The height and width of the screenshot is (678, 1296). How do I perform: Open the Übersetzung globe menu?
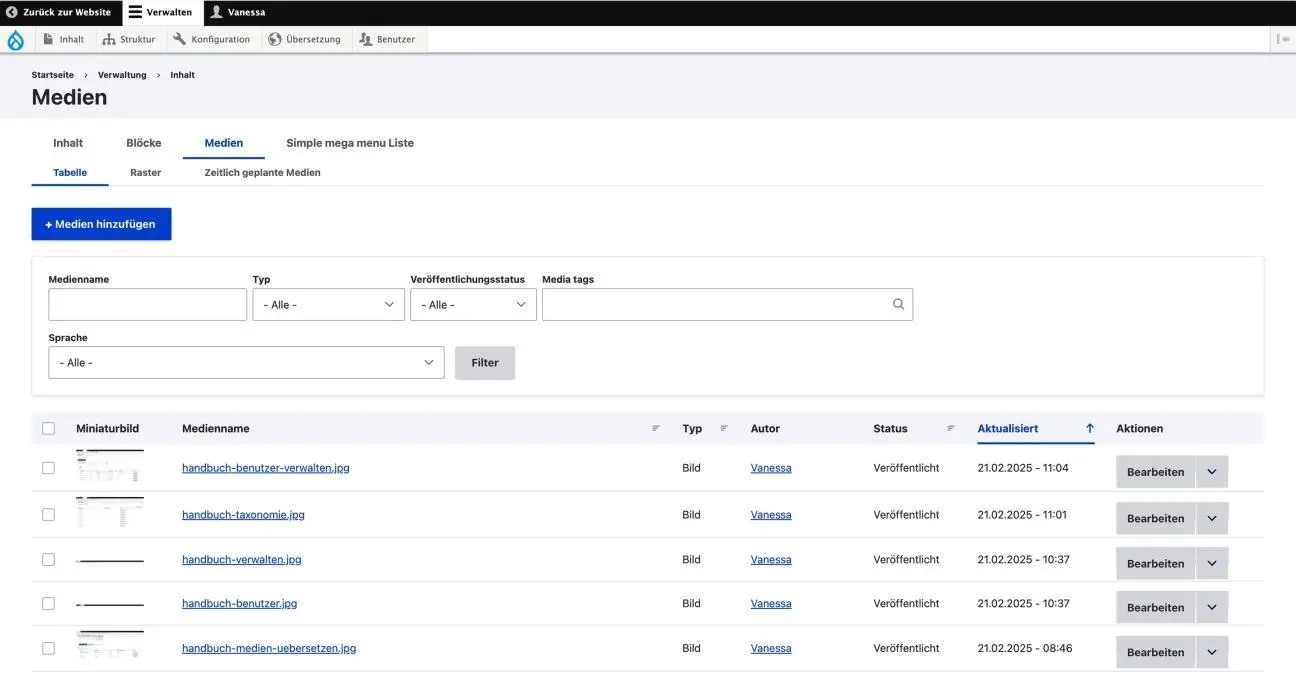pos(304,40)
